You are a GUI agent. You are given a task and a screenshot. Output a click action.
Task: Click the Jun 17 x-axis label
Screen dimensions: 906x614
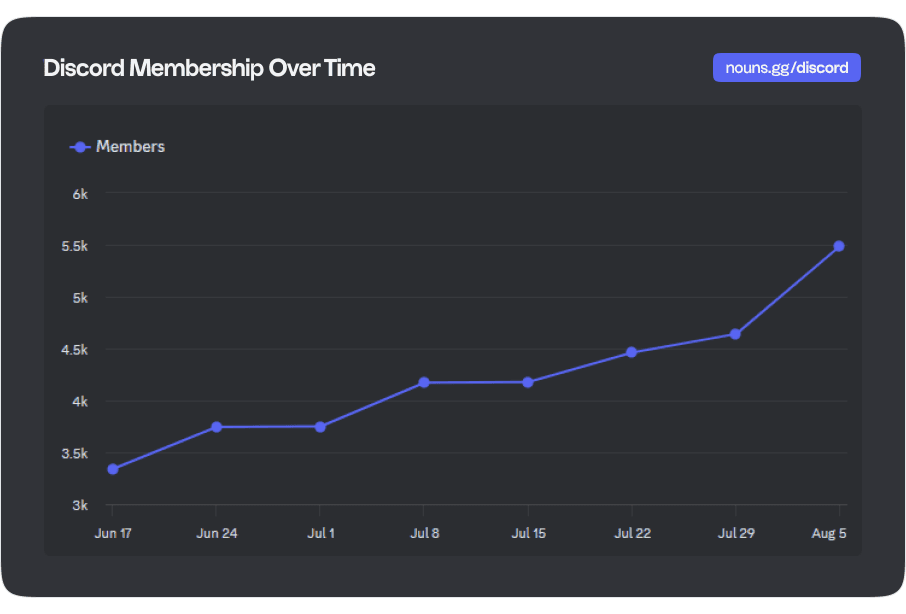(x=113, y=533)
